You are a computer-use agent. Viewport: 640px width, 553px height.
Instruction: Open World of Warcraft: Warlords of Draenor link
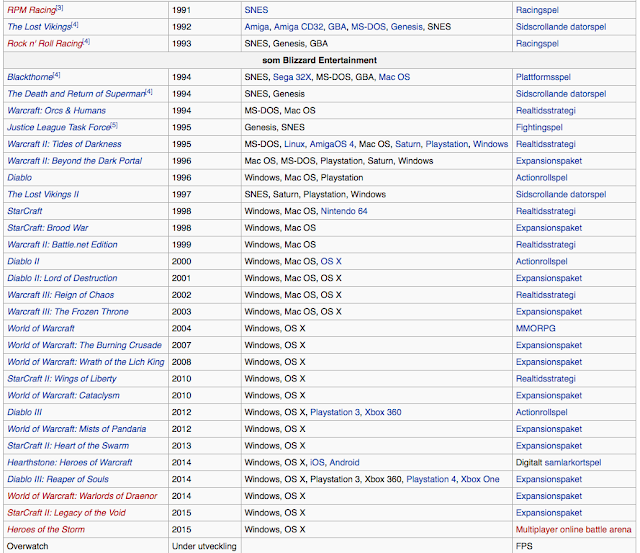[82, 495]
